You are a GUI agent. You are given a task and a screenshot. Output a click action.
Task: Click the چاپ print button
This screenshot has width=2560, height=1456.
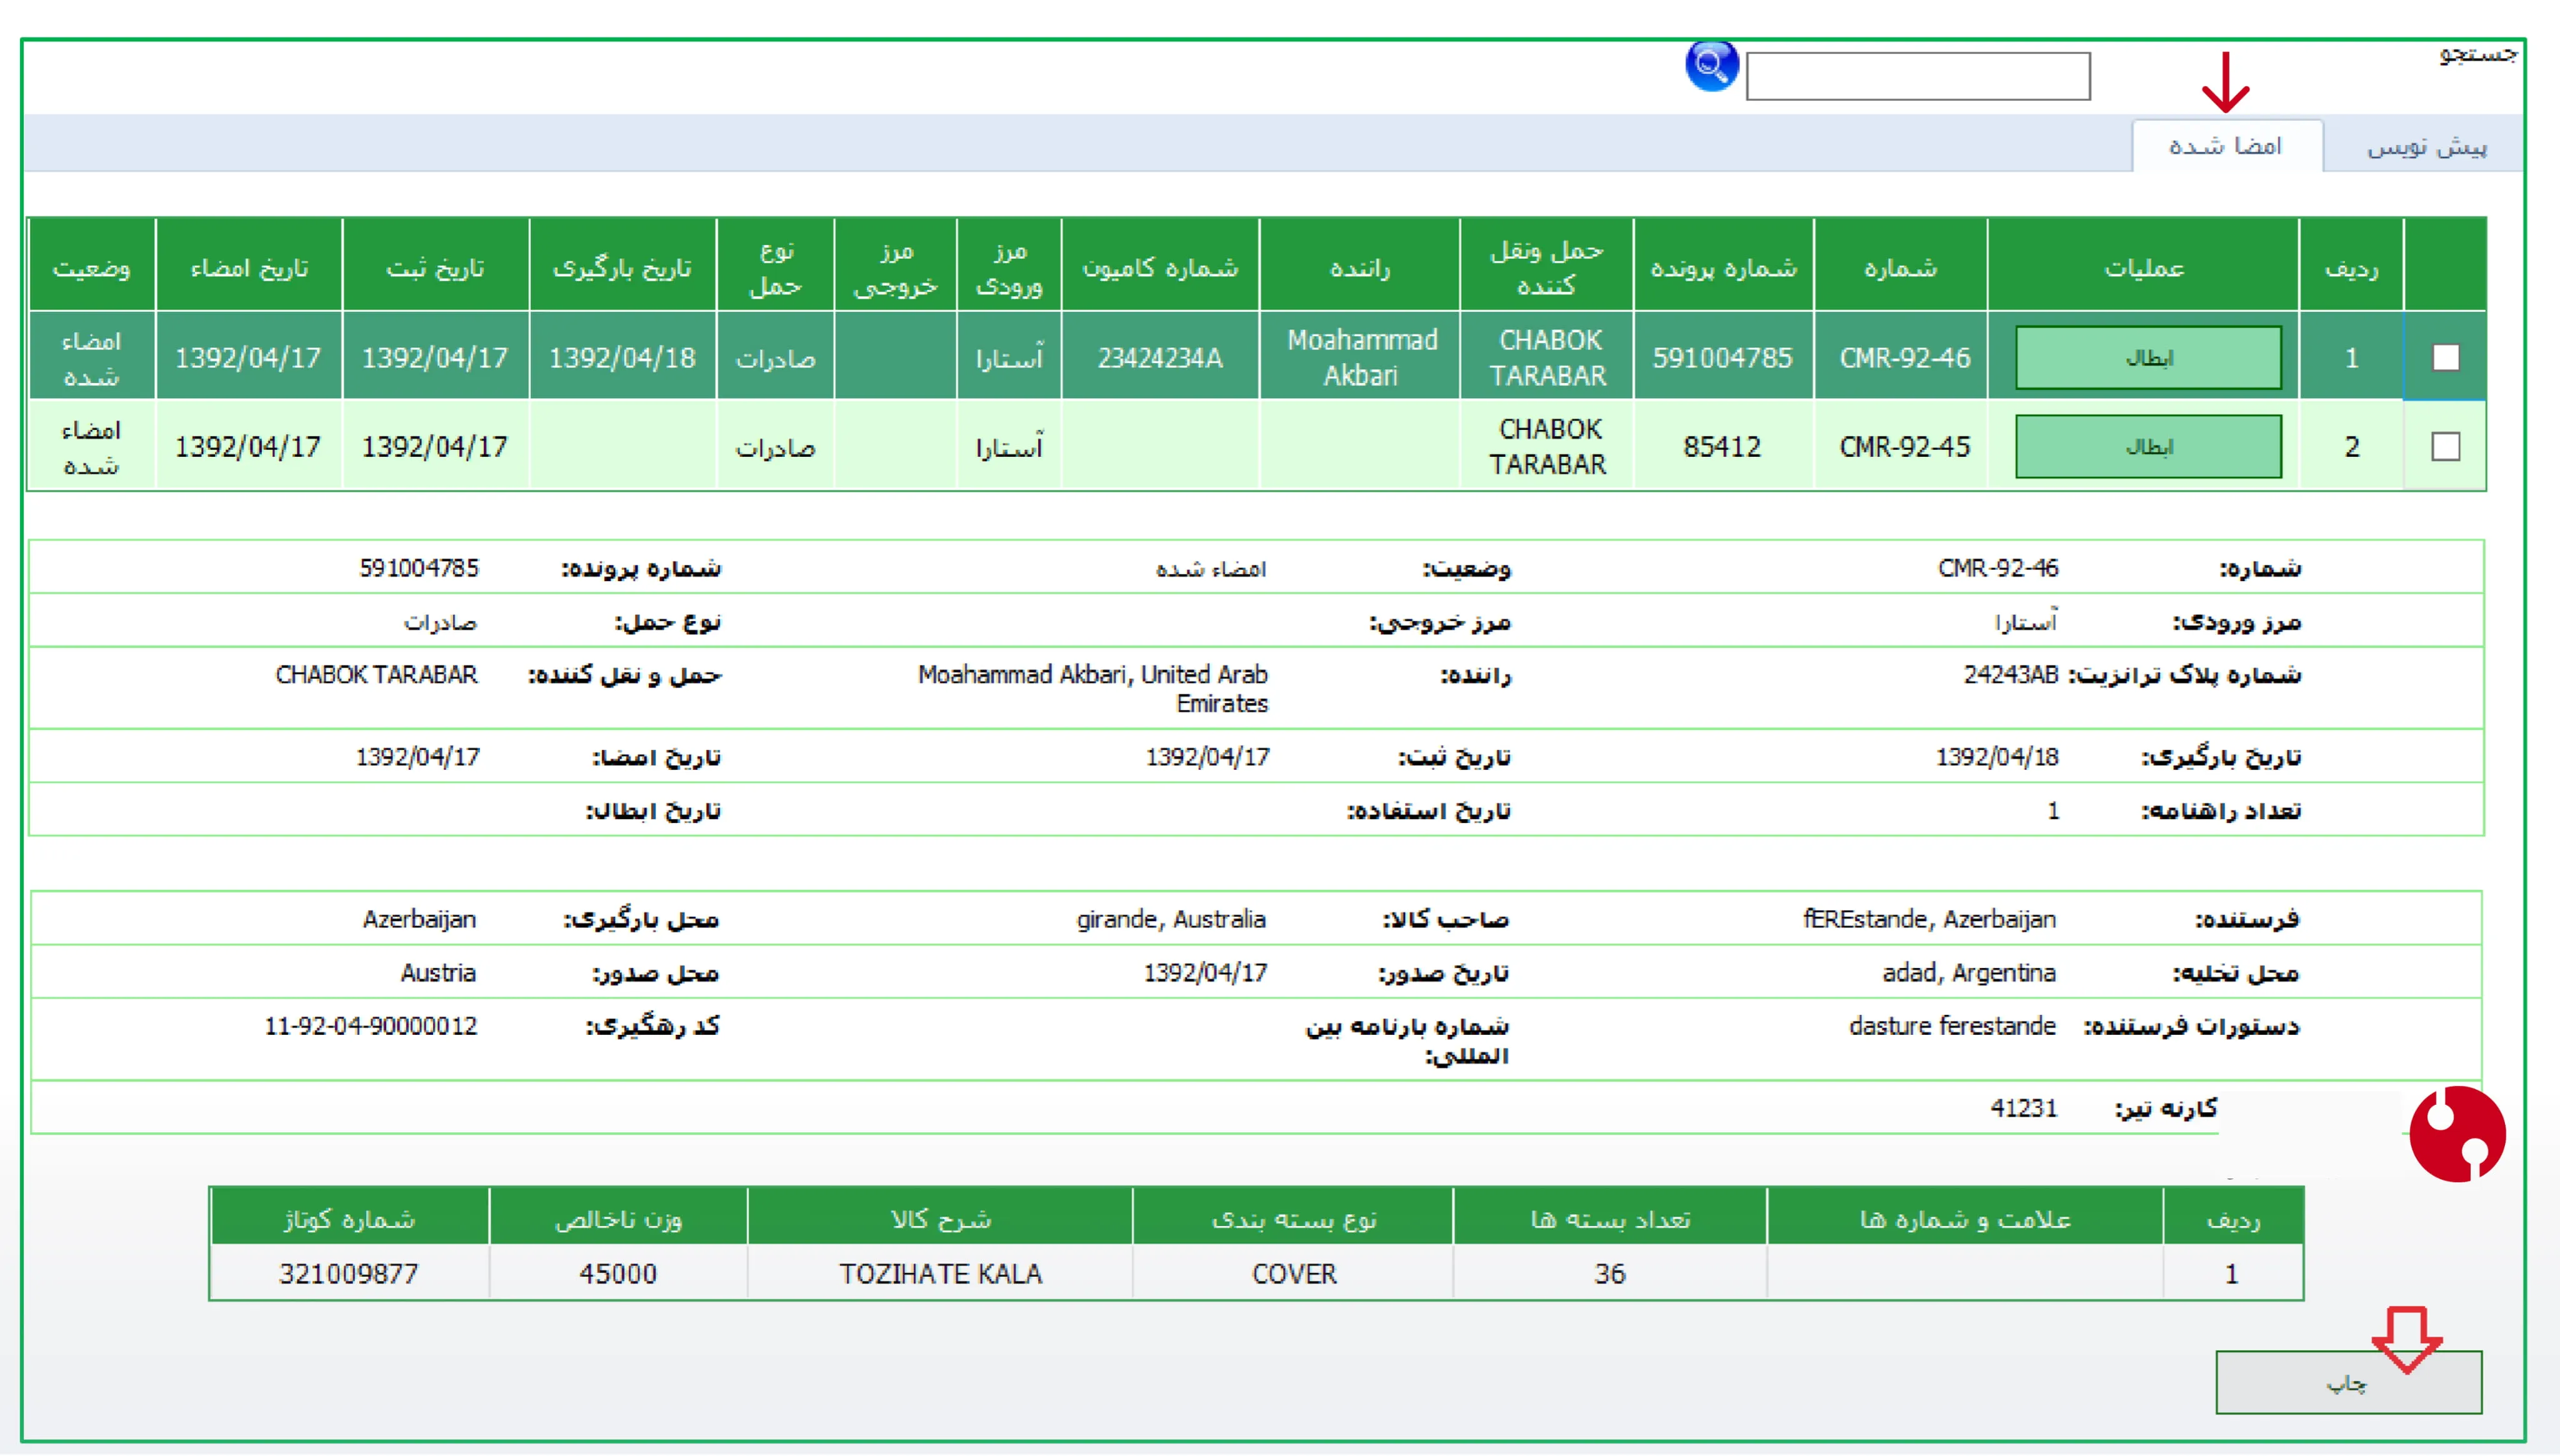pyautogui.click(x=2348, y=1382)
